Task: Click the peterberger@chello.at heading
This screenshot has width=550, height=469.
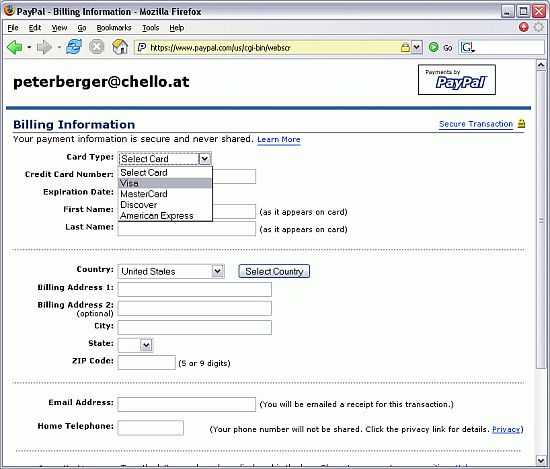Action: click(101, 82)
